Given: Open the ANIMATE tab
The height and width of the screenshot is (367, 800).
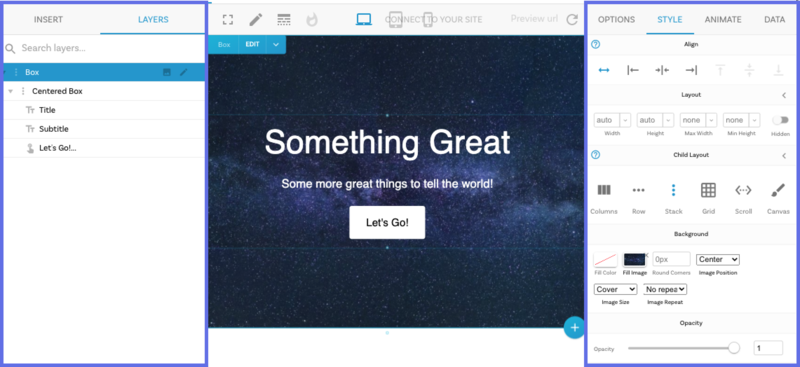Looking at the screenshot, I should 723,20.
